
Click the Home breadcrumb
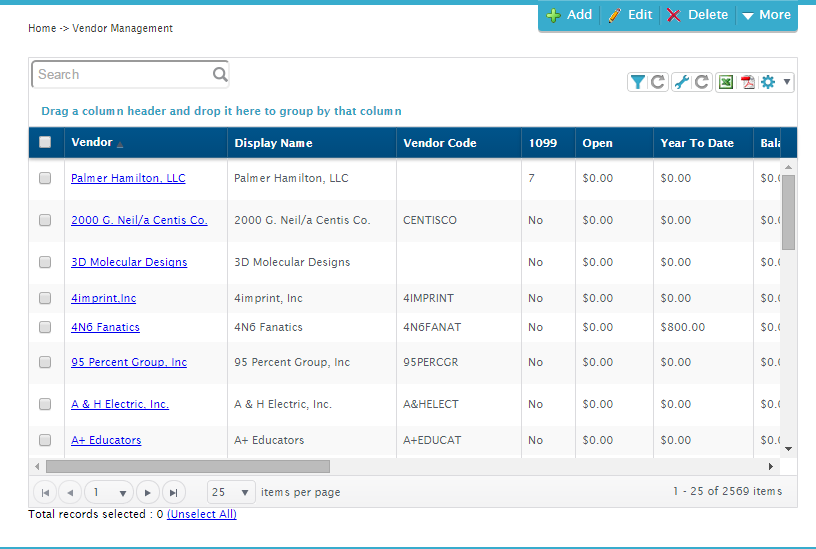tap(42, 28)
